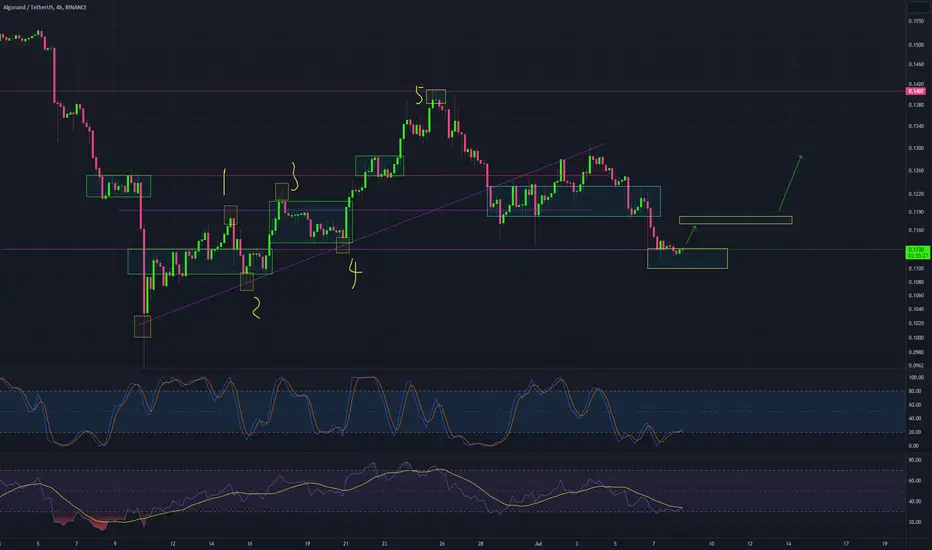Click the 0.1020 price axis value

tap(916, 323)
